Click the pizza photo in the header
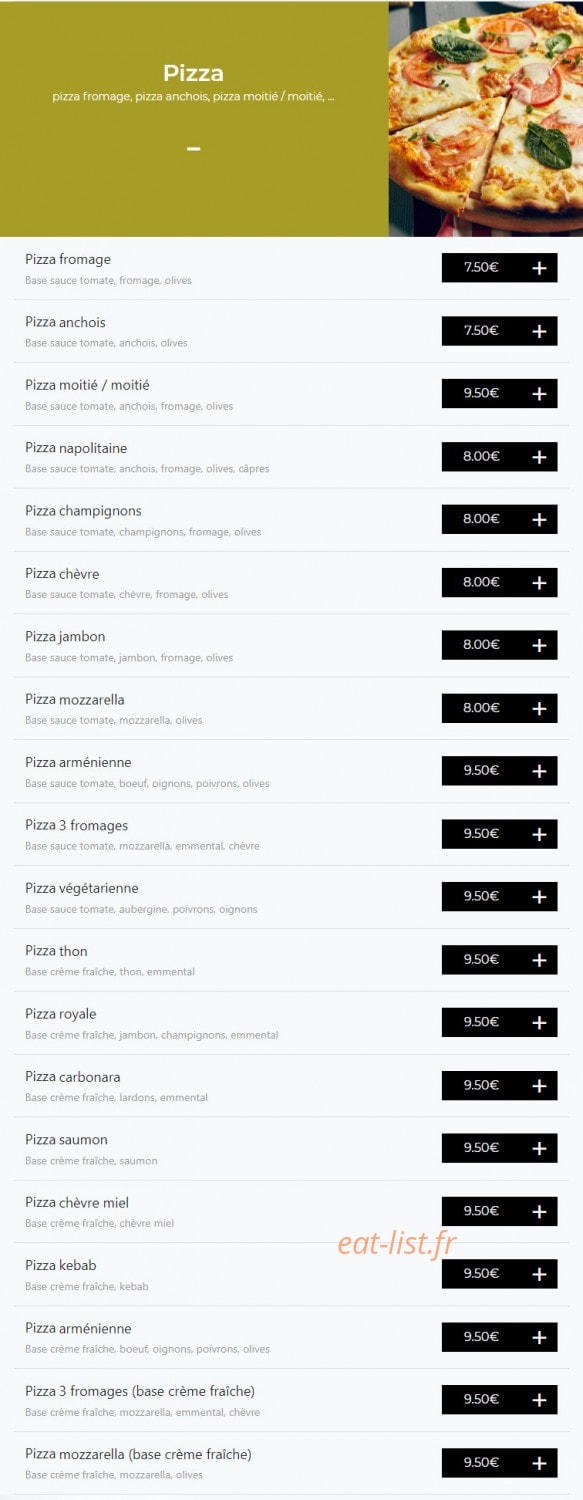The height and width of the screenshot is (1500, 583). pos(486,118)
